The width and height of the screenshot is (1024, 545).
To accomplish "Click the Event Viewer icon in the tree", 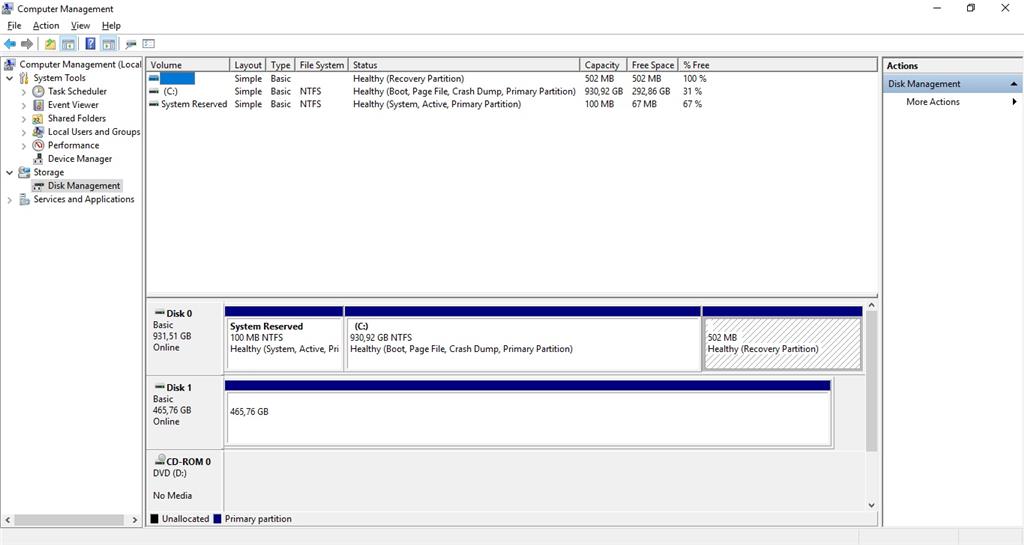I will pos(39,104).
